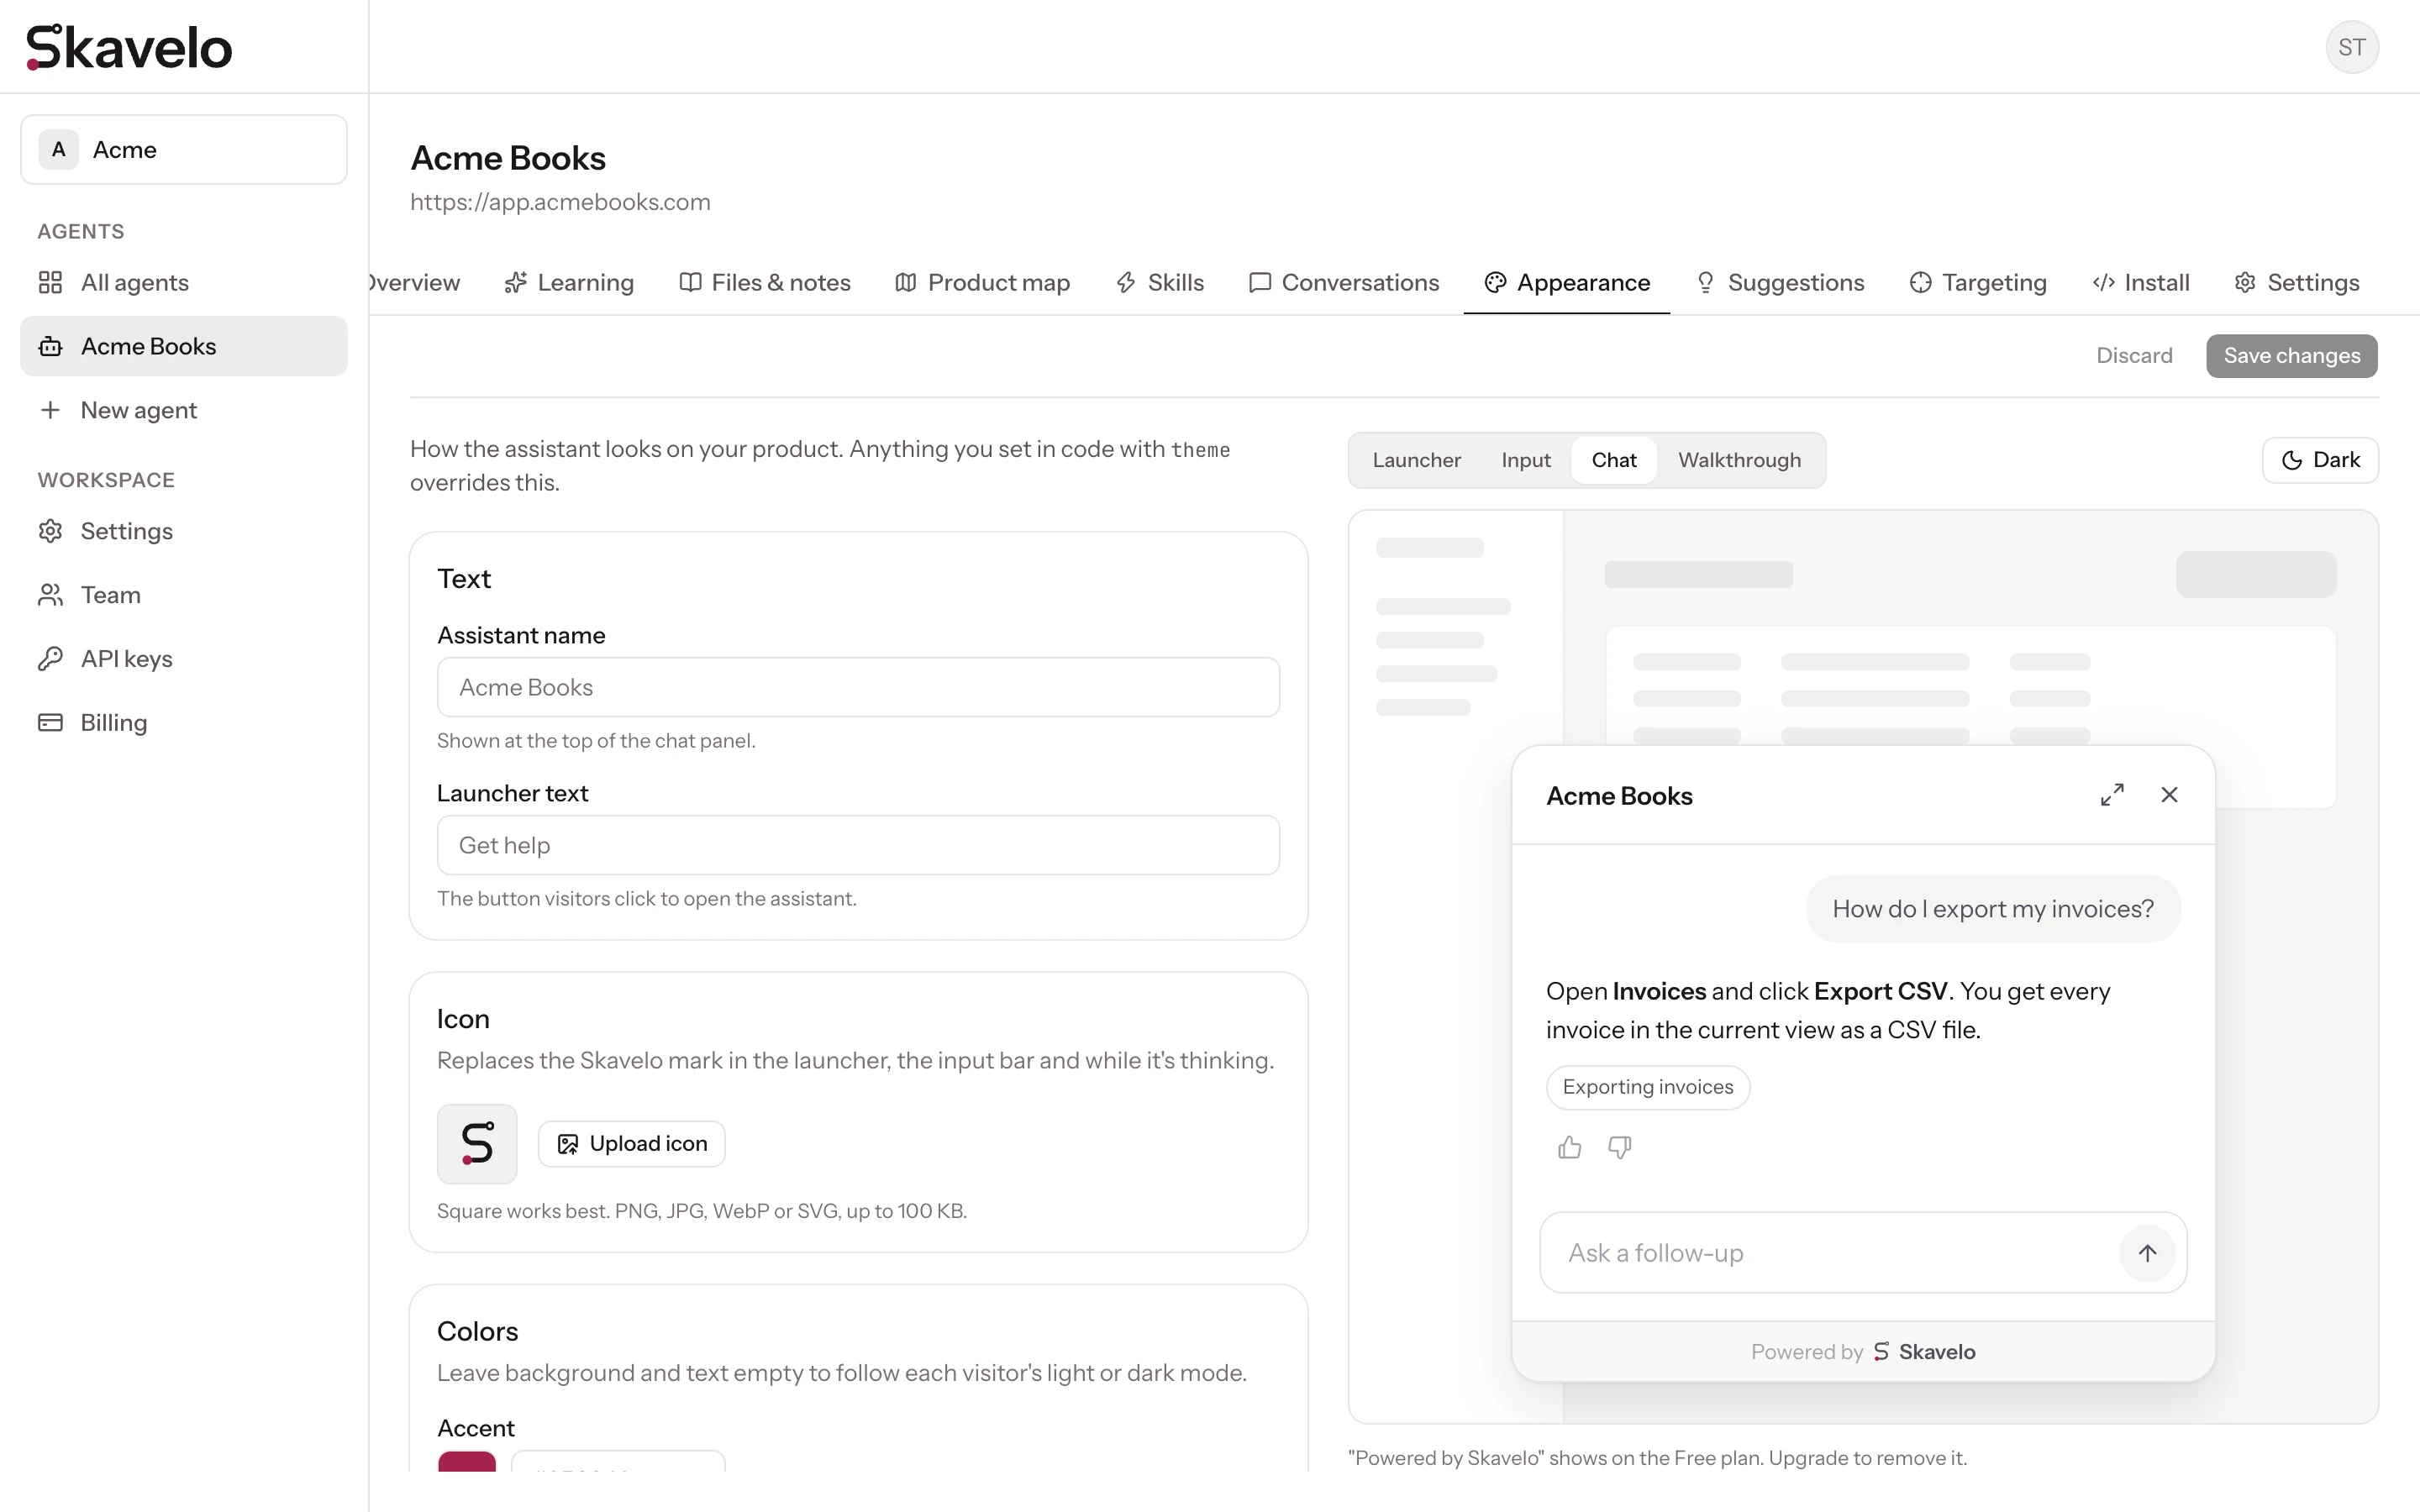Show the Input preview

point(1525,460)
